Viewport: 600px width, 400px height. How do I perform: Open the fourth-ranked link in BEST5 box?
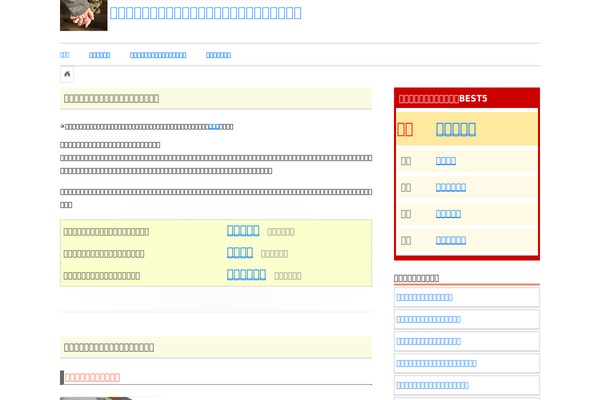[448, 214]
